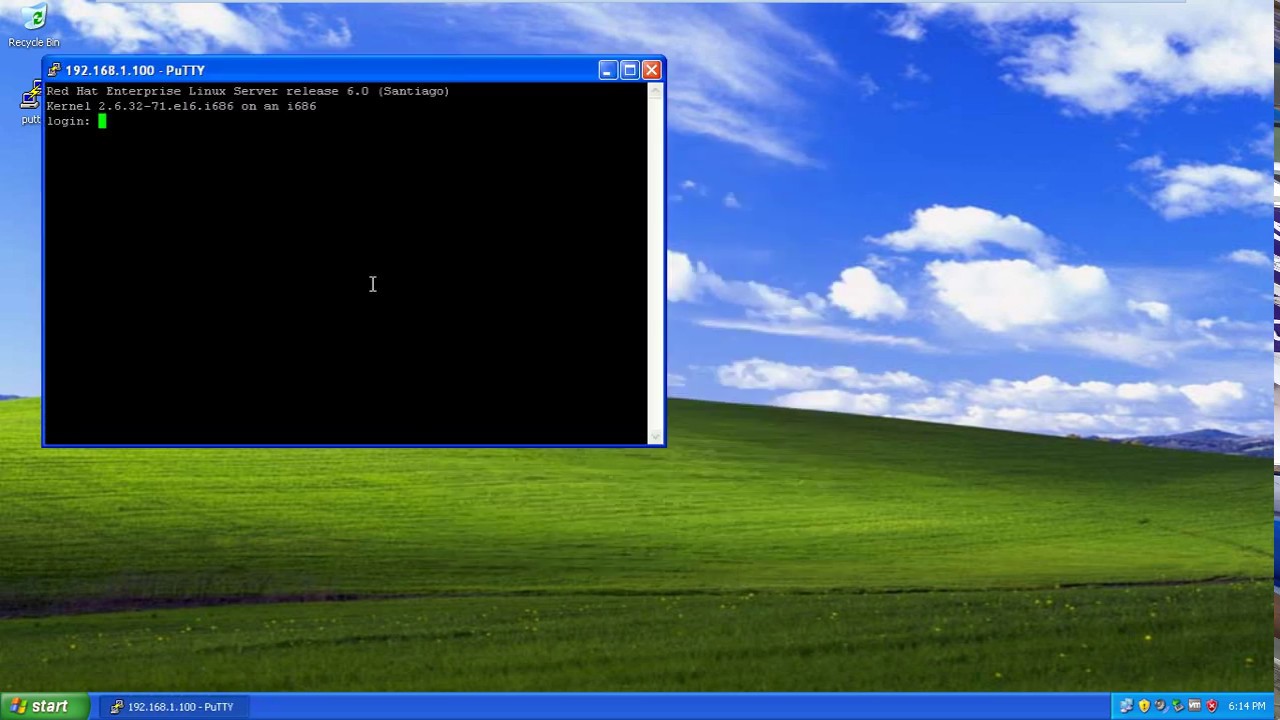
Task: Open the network computers tray icon
Action: click(x=1126, y=706)
